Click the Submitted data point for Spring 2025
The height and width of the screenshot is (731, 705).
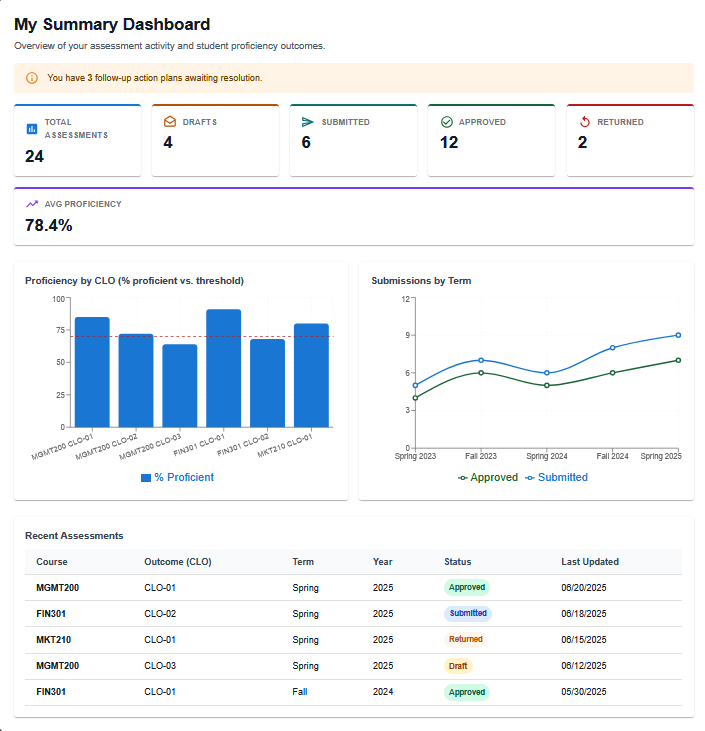[x=678, y=335]
